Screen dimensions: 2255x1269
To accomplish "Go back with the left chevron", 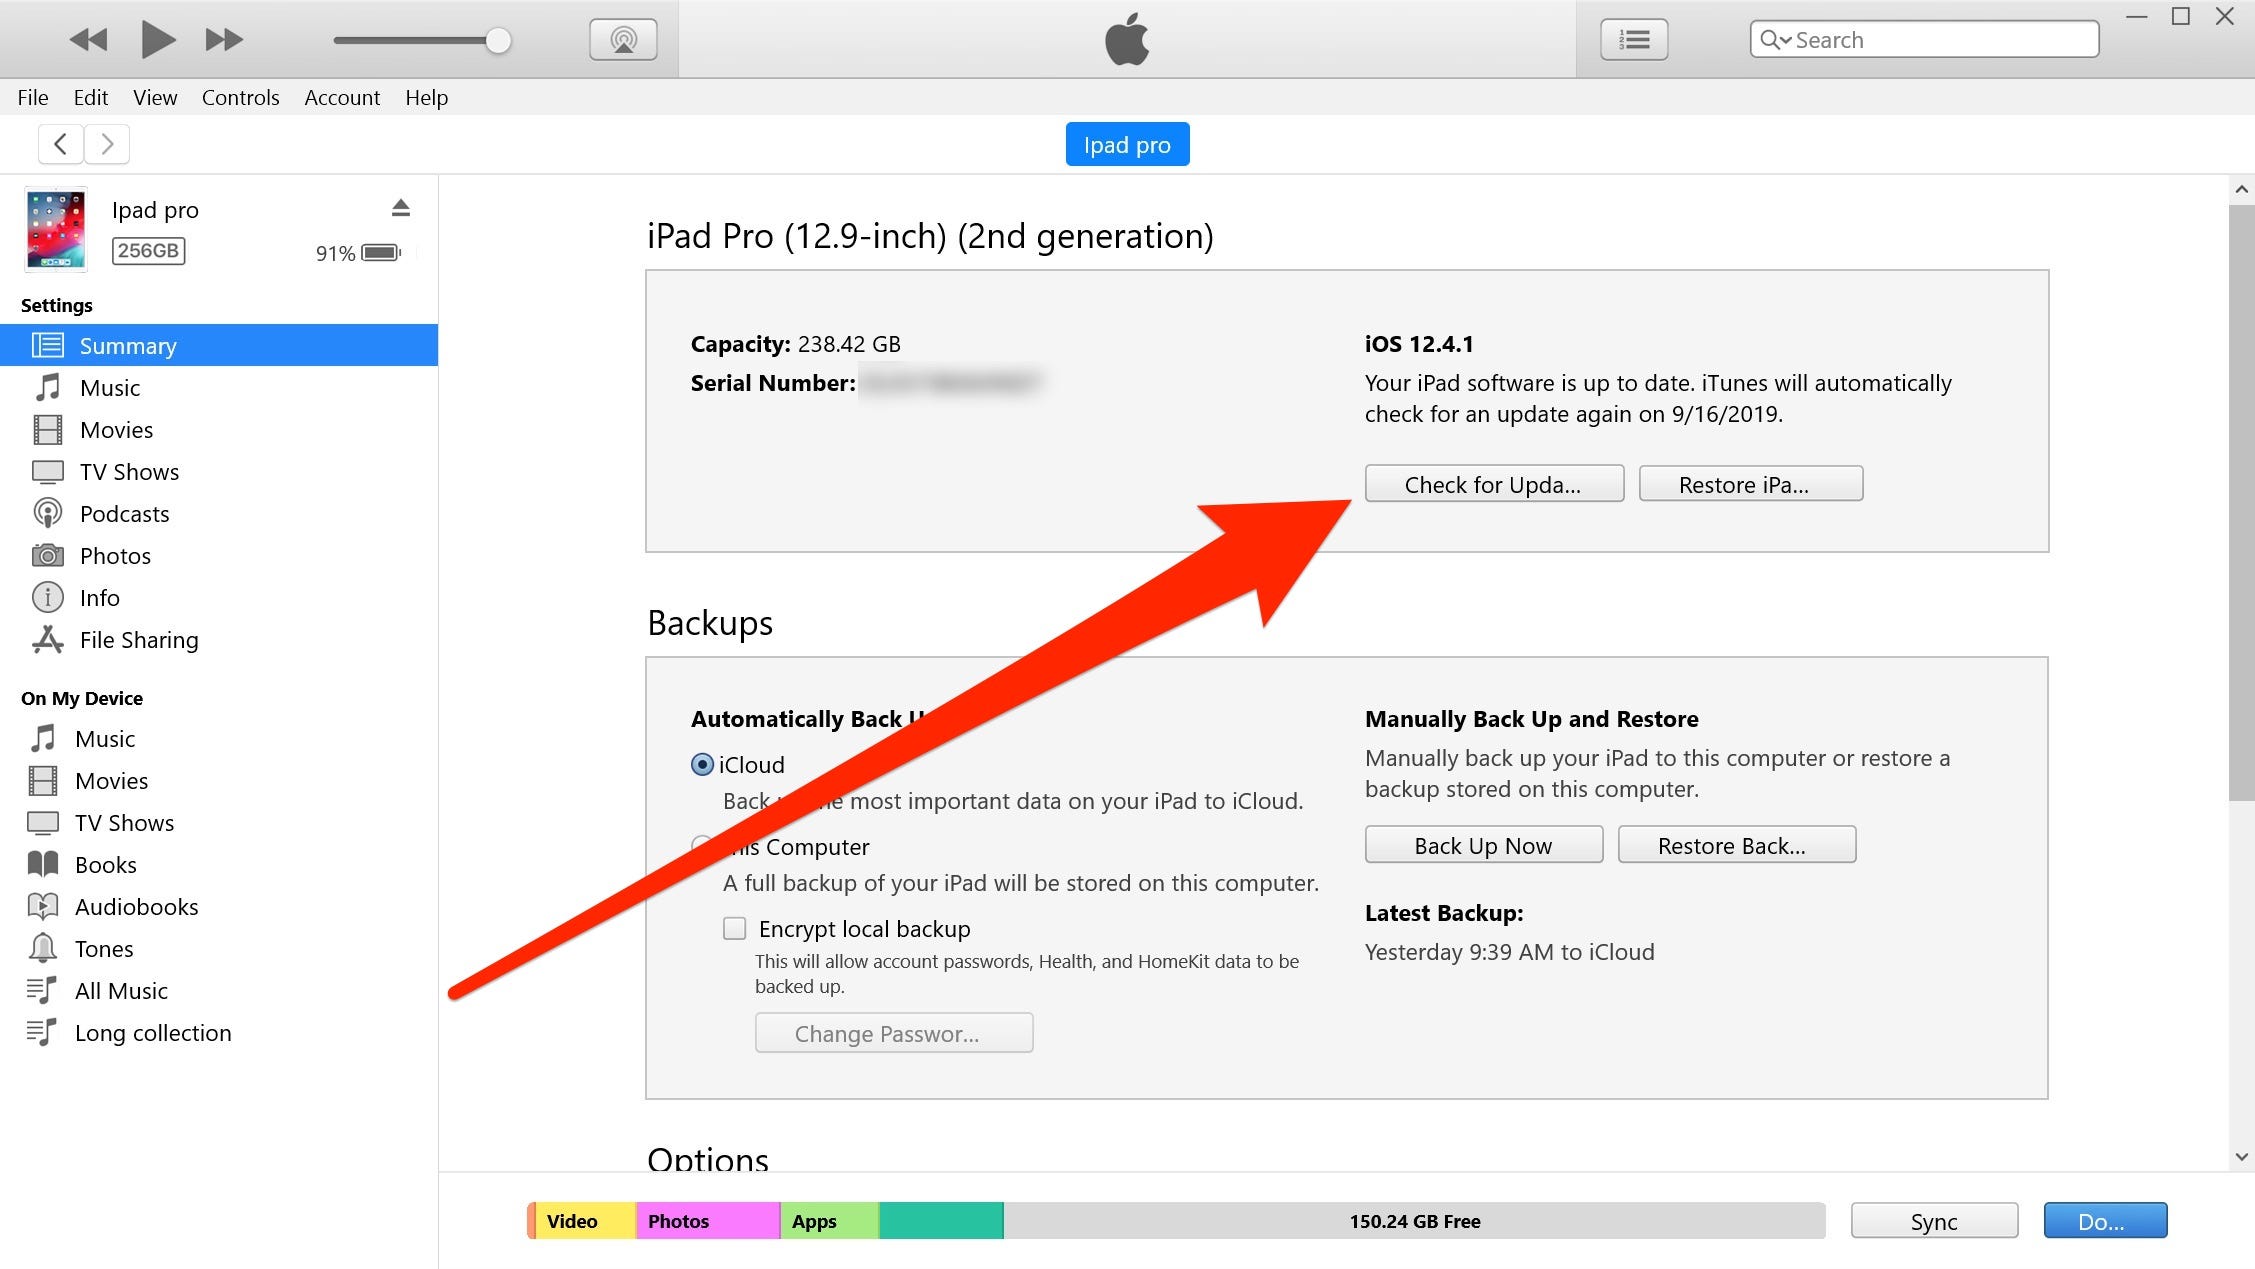I will click(x=61, y=144).
